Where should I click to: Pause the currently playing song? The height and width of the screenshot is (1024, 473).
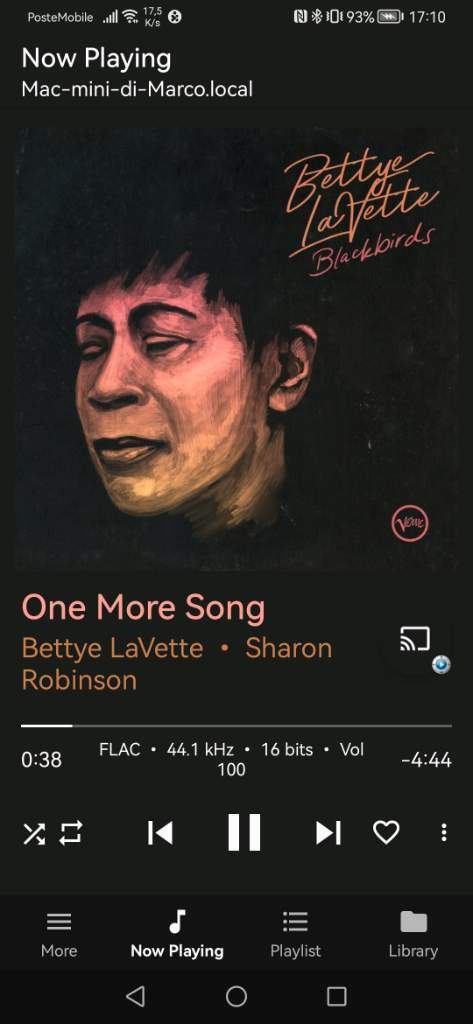pos(244,833)
